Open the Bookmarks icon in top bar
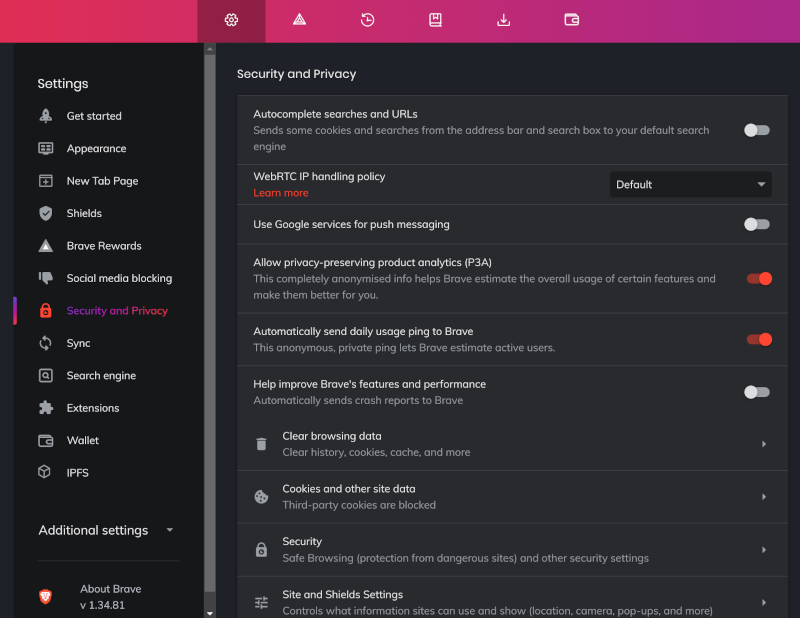 (435, 20)
